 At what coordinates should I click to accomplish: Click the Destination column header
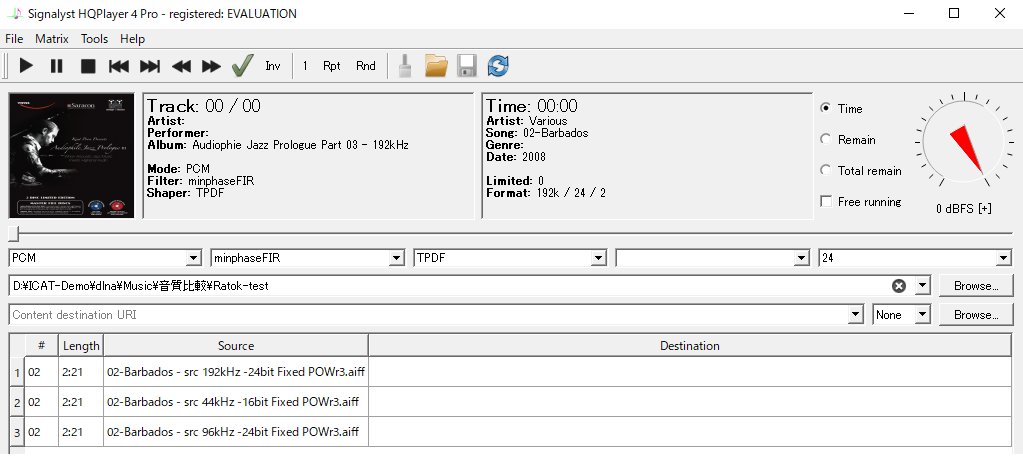coord(690,346)
